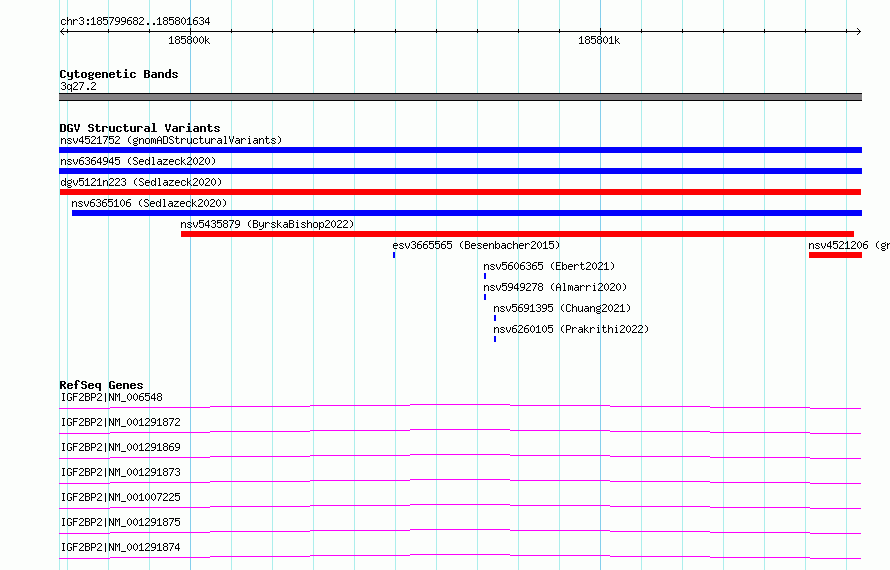Image resolution: width=890 pixels, height=570 pixels.
Task: Click the Cytogenetic Bands track title
Action: point(119,74)
